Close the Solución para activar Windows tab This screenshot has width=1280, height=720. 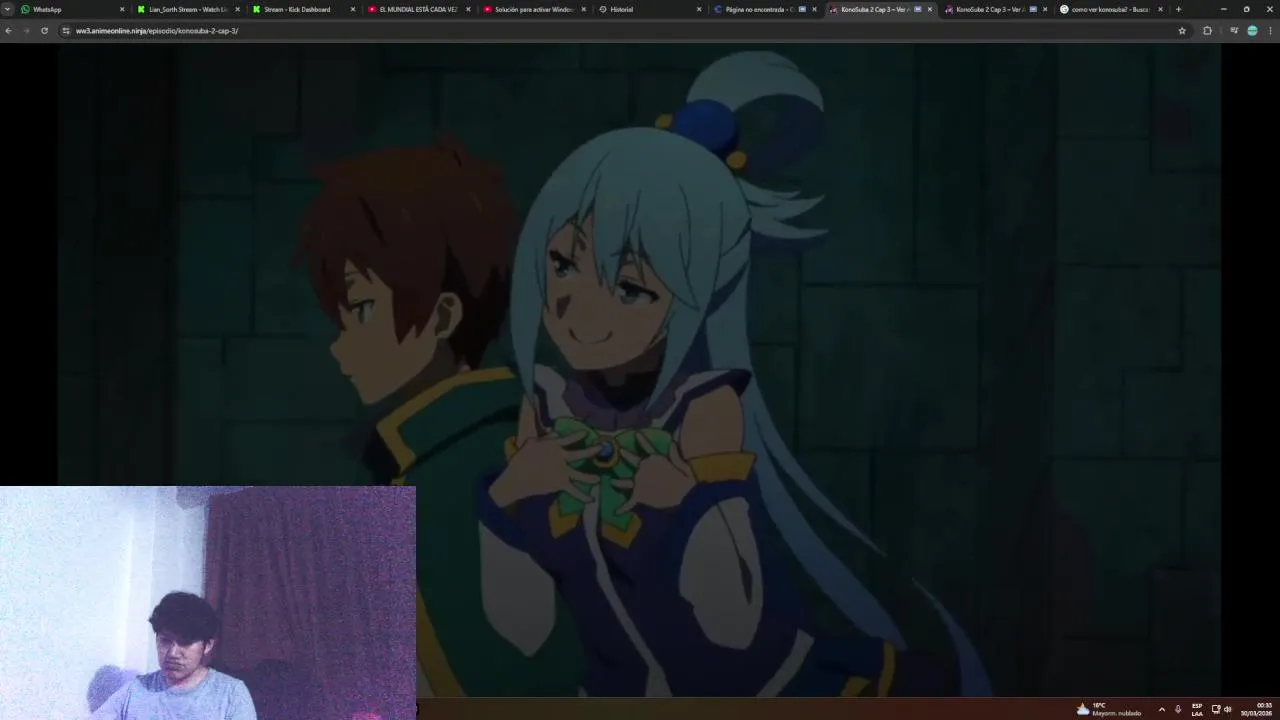tap(583, 9)
